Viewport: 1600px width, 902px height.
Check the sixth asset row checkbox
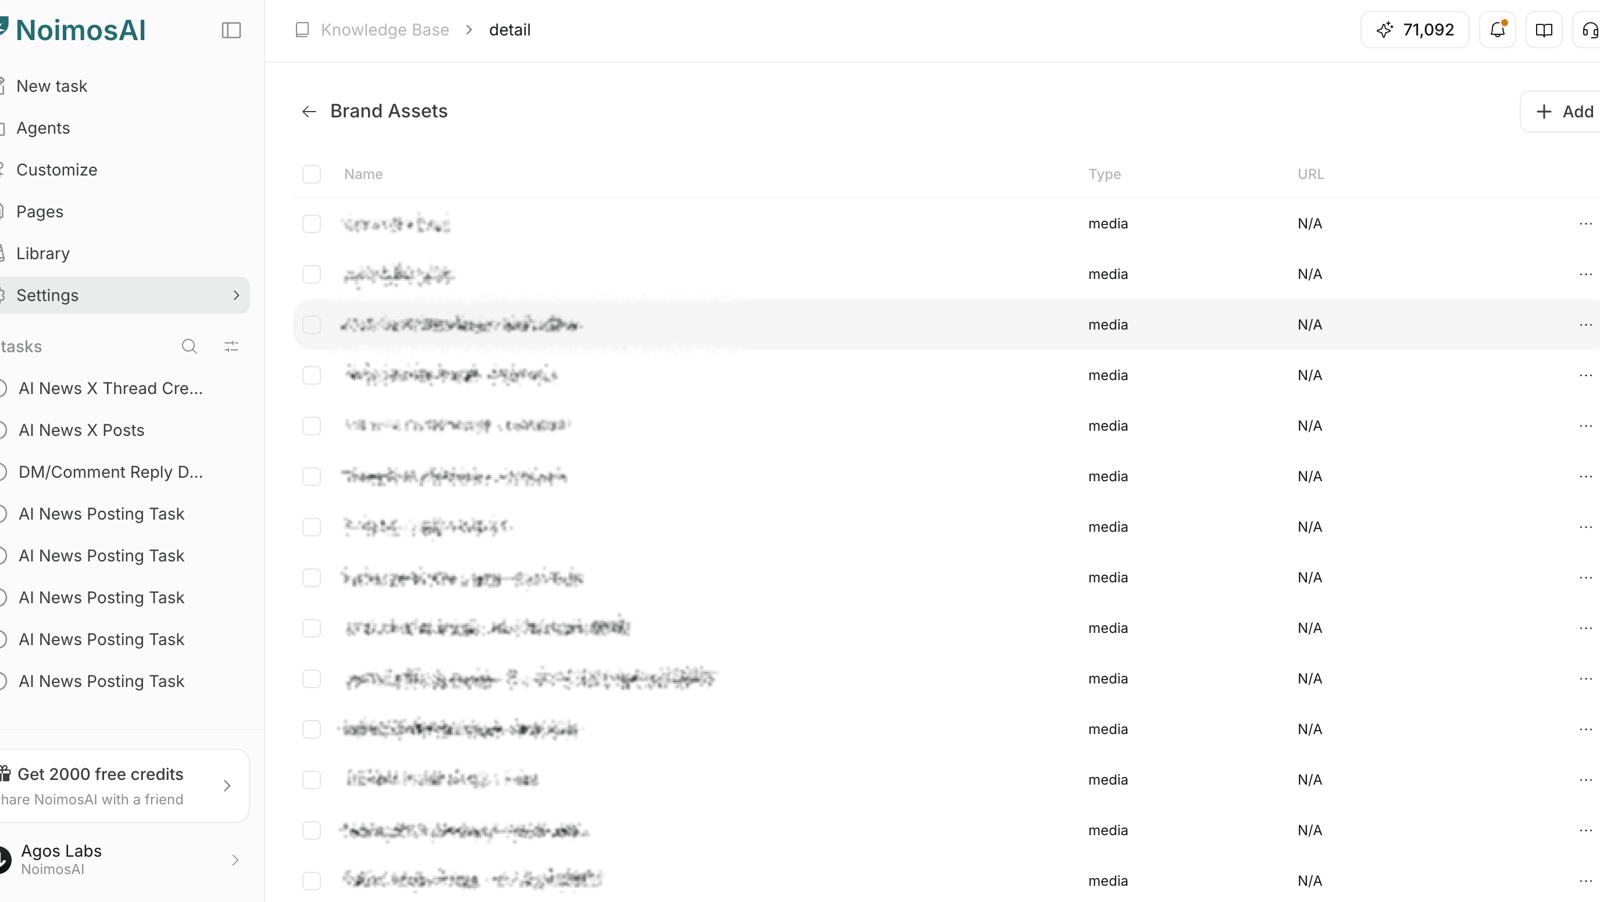(x=312, y=476)
